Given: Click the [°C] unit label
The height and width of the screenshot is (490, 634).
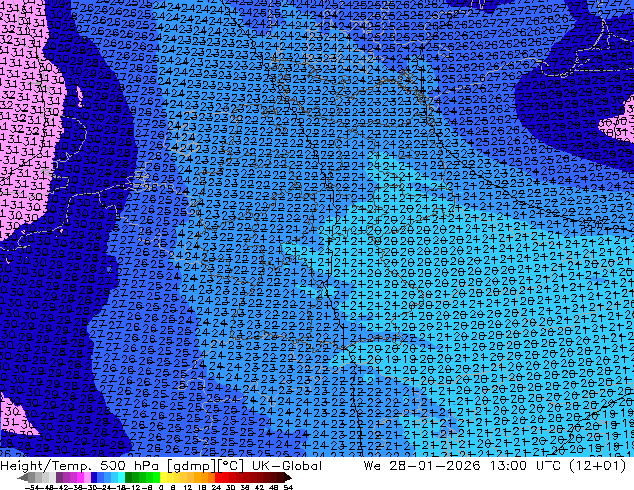Looking at the screenshot, I should pos(231,466).
